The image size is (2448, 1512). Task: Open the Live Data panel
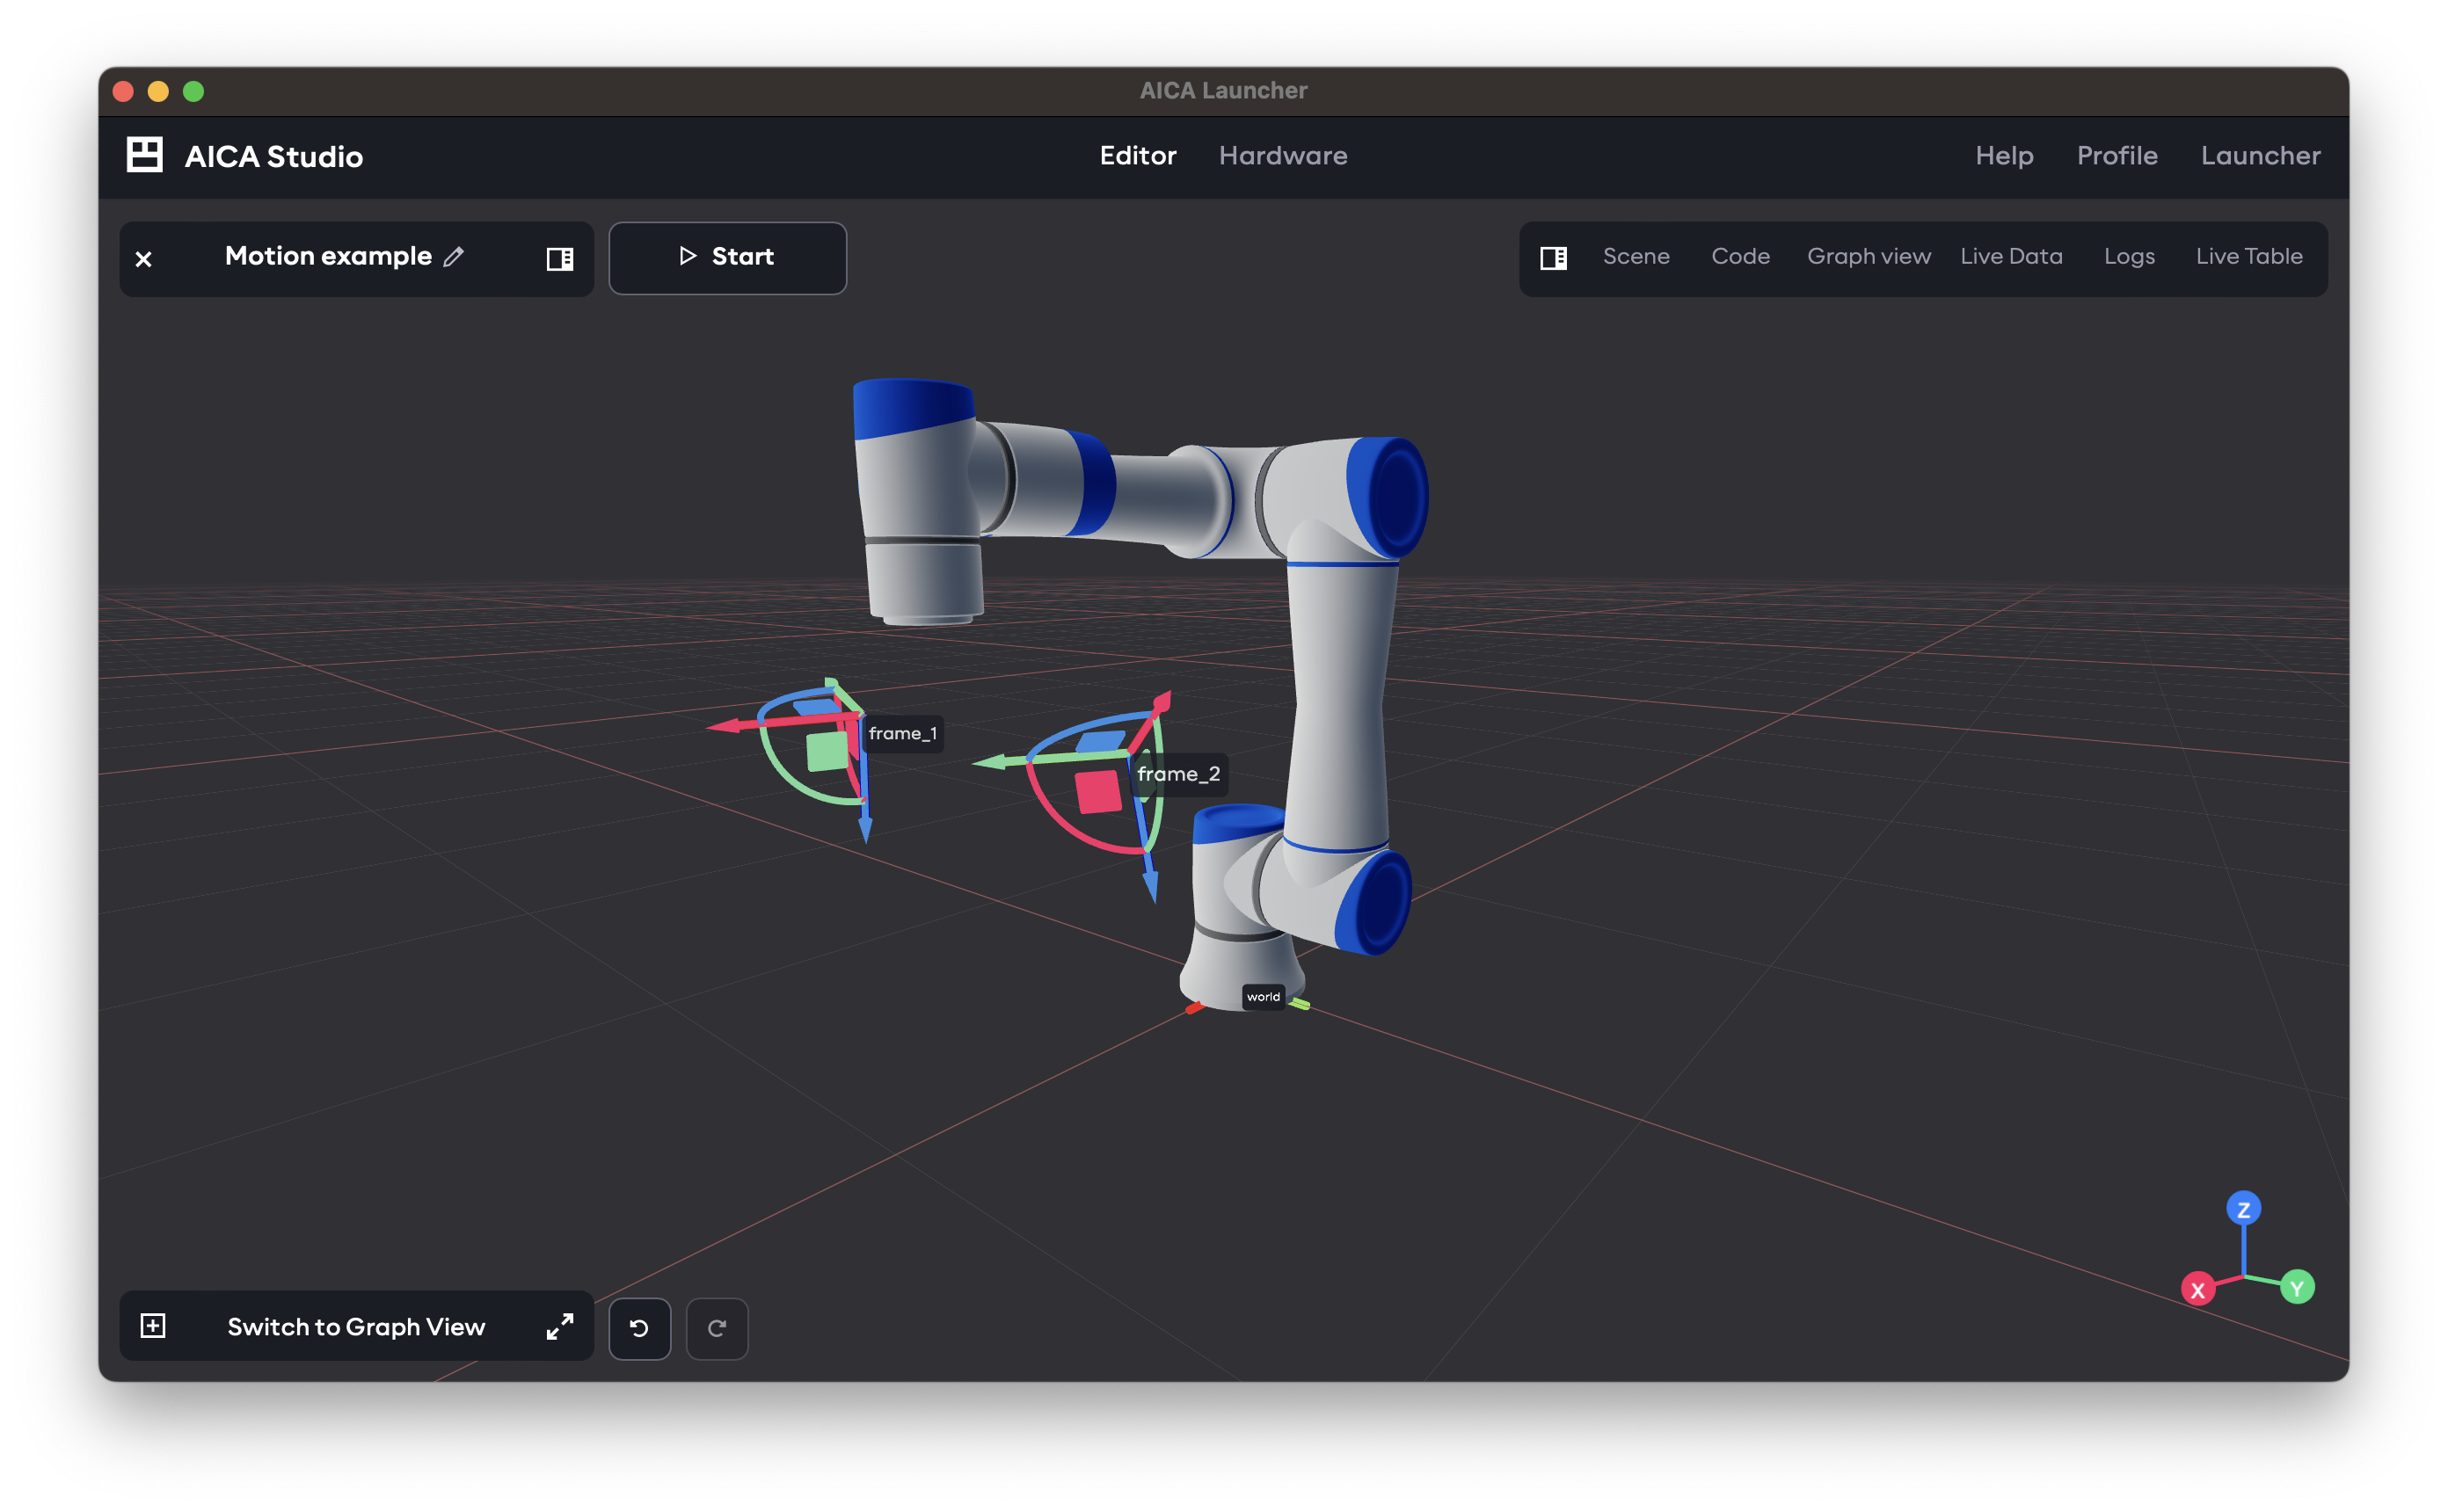(2012, 257)
